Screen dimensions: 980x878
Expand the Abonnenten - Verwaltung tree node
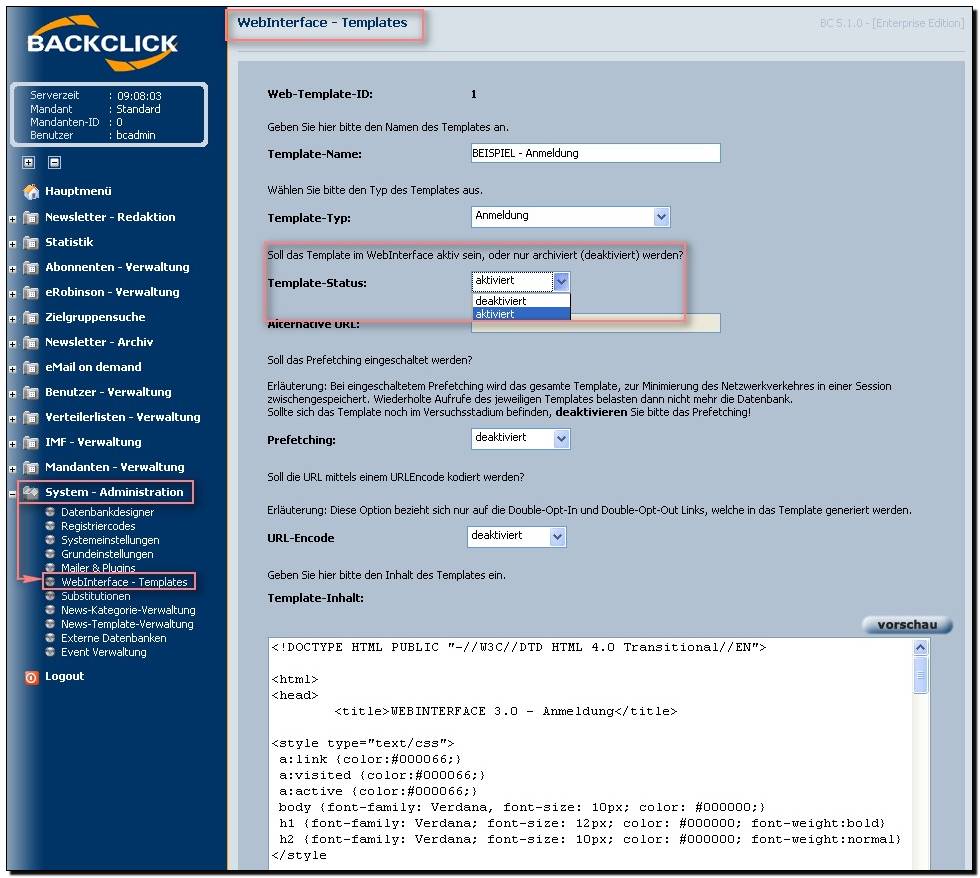point(12,269)
